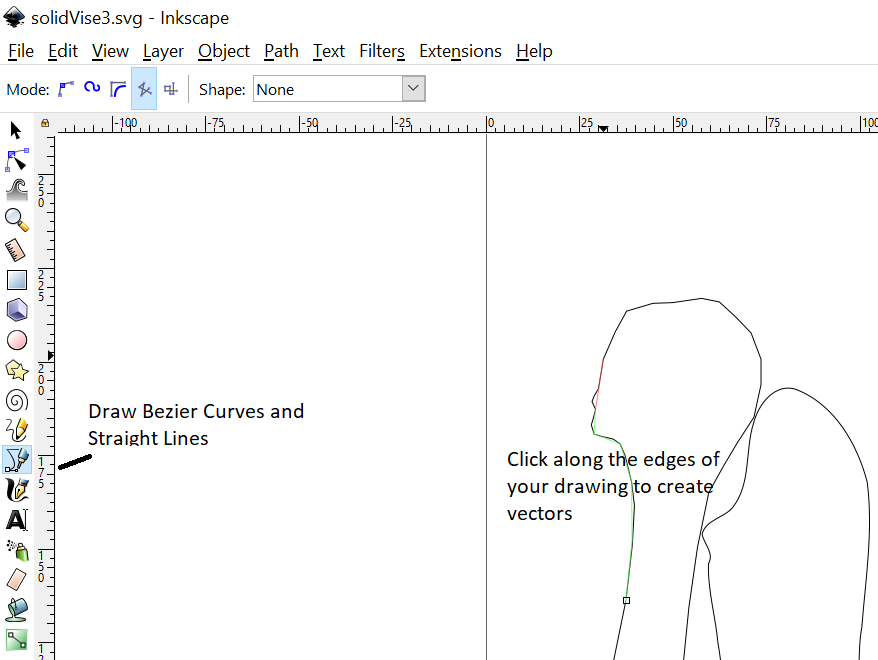
Task: Toggle the guide lock padlock
Action: (44, 122)
